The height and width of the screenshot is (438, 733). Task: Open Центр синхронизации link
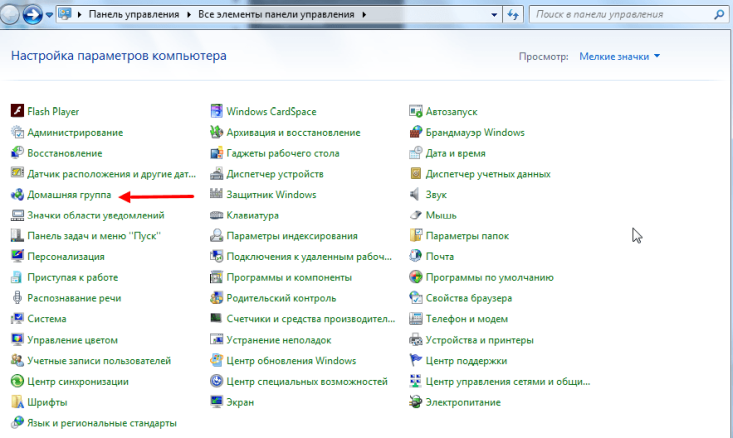click(78, 381)
